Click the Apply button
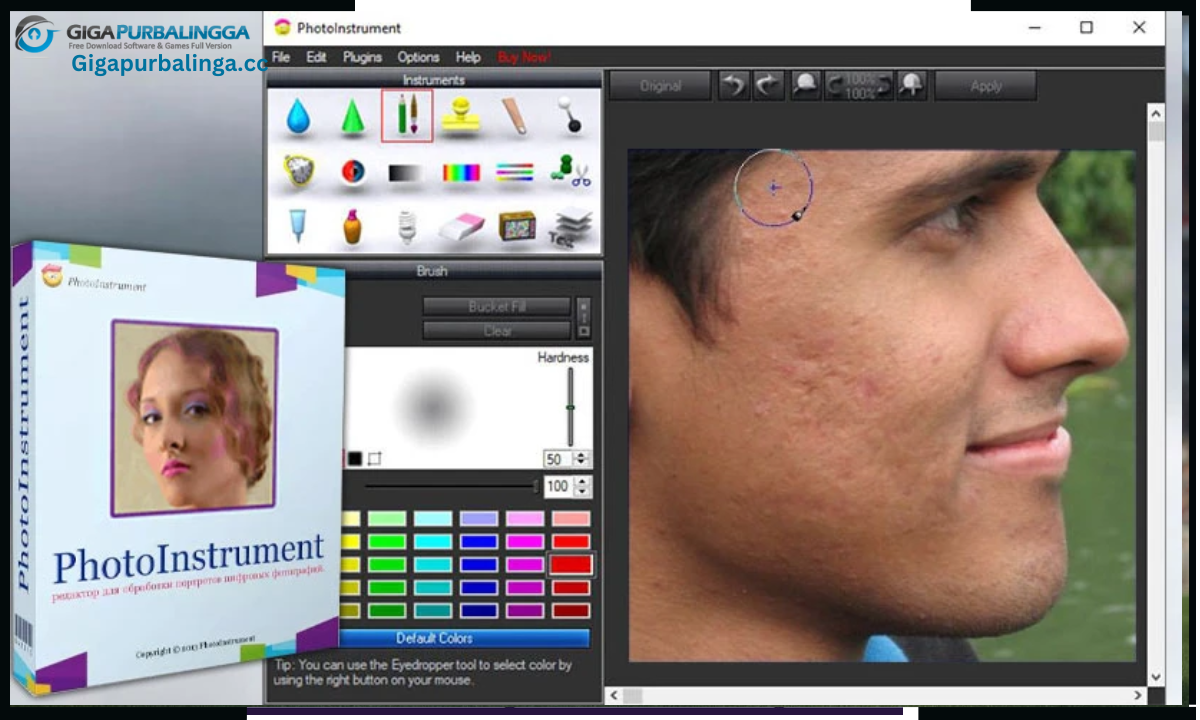Screen dimensions: 1200x720 986,86
